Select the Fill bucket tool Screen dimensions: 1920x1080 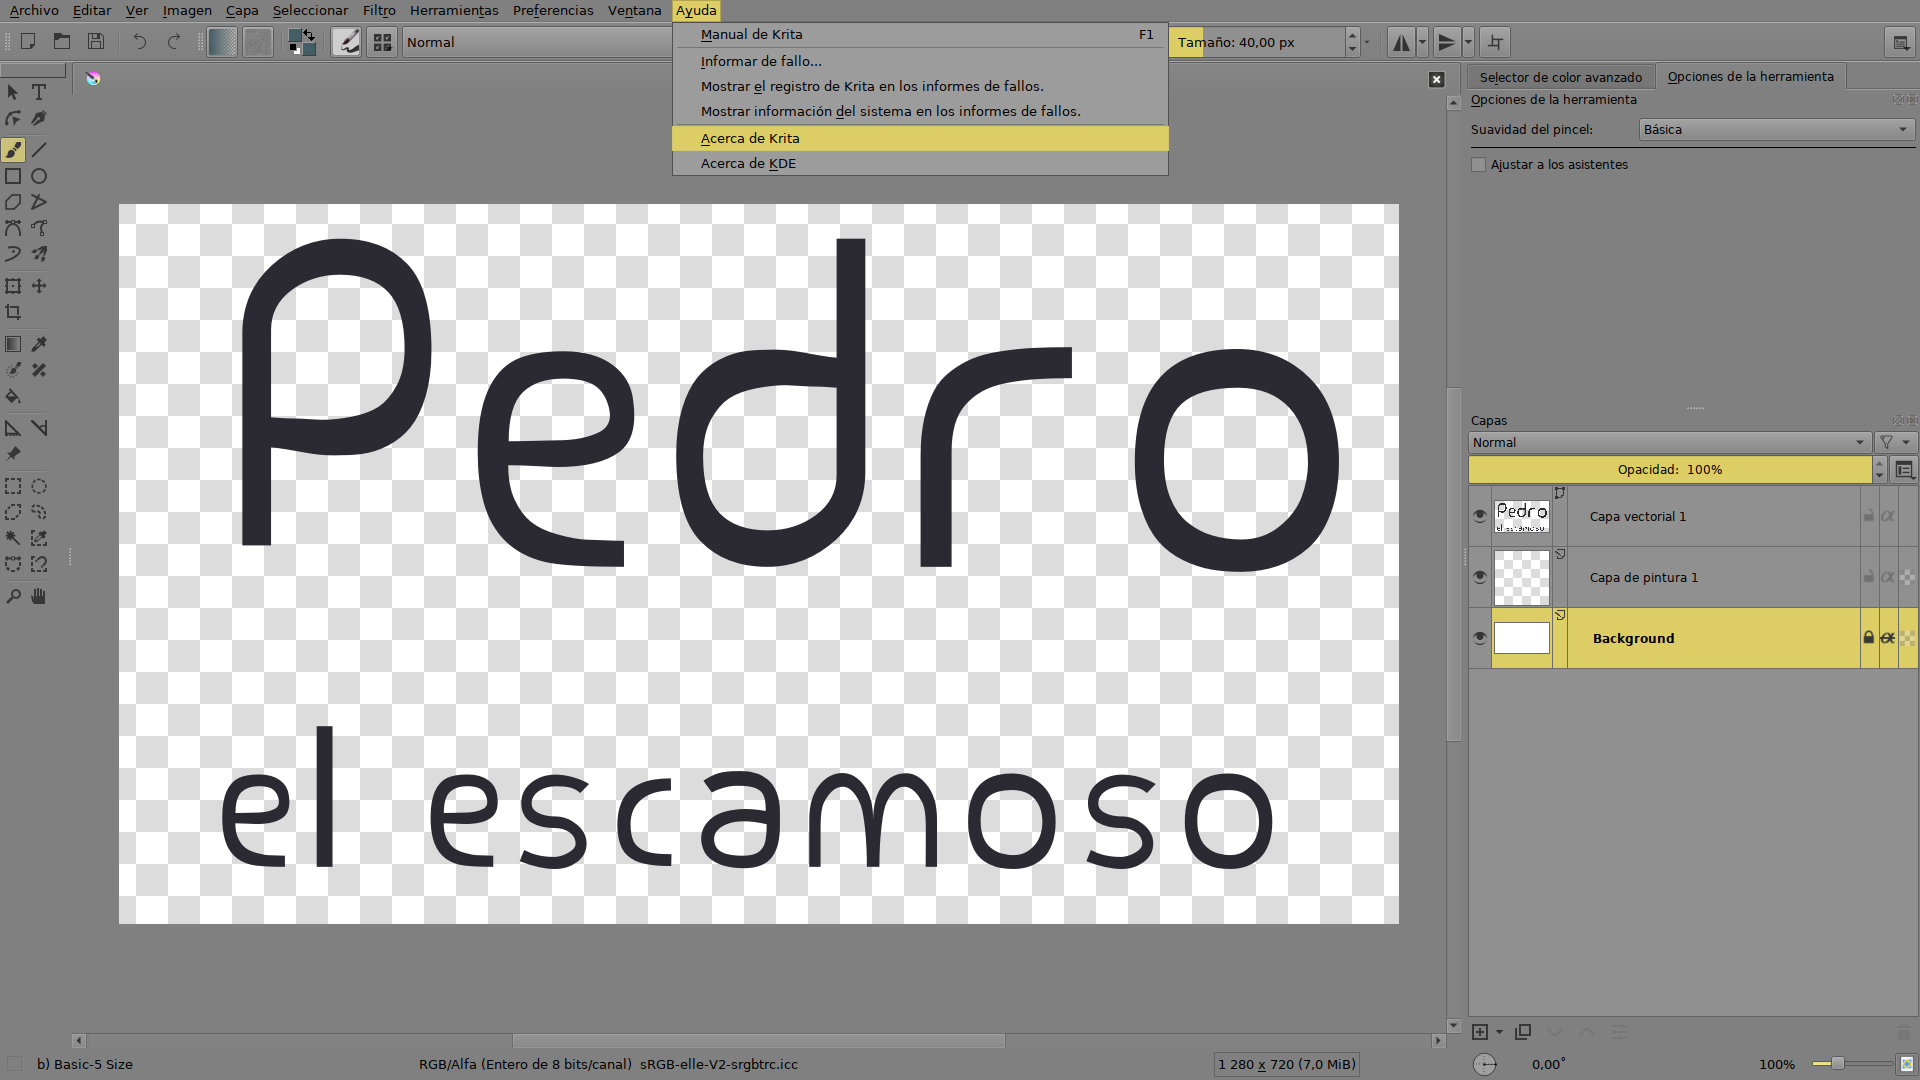13,397
